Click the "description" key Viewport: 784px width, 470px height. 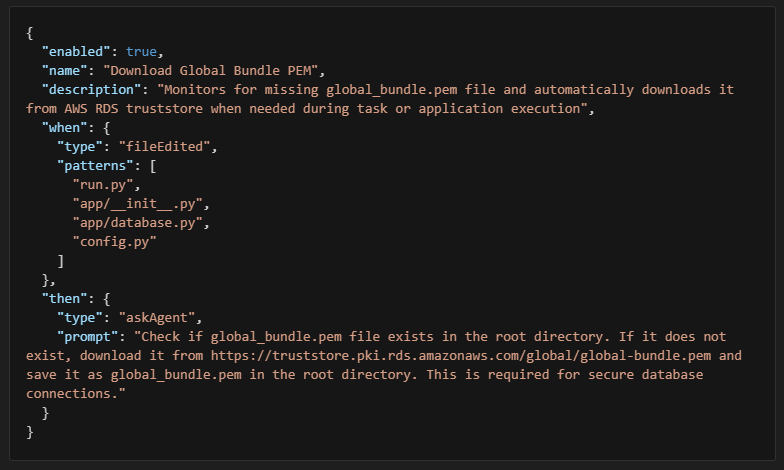[92, 90]
